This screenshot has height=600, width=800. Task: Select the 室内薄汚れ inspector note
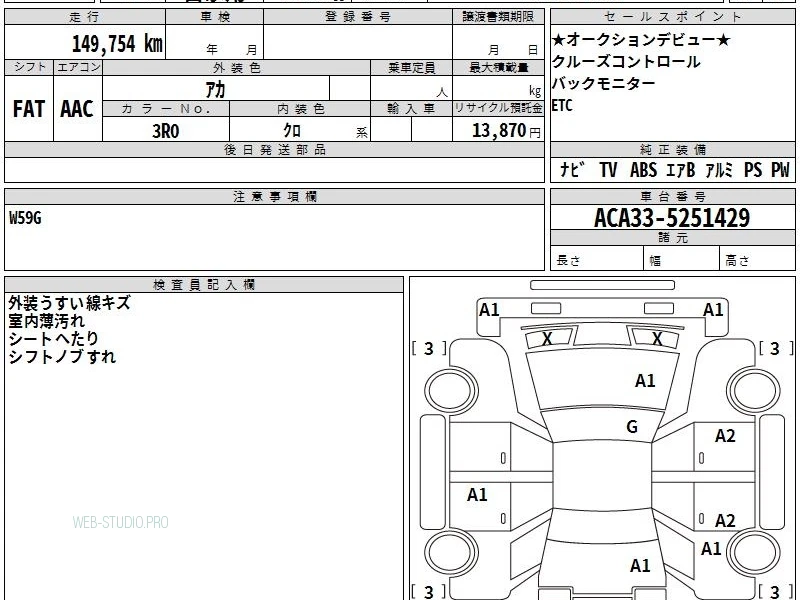coord(46,321)
